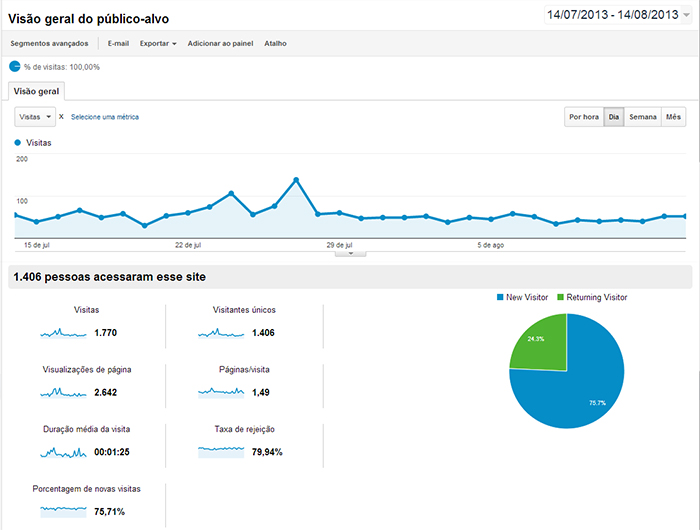Open the Visitas metric dropdown
The height and width of the screenshot is (530, 700).
pos(35,117)
